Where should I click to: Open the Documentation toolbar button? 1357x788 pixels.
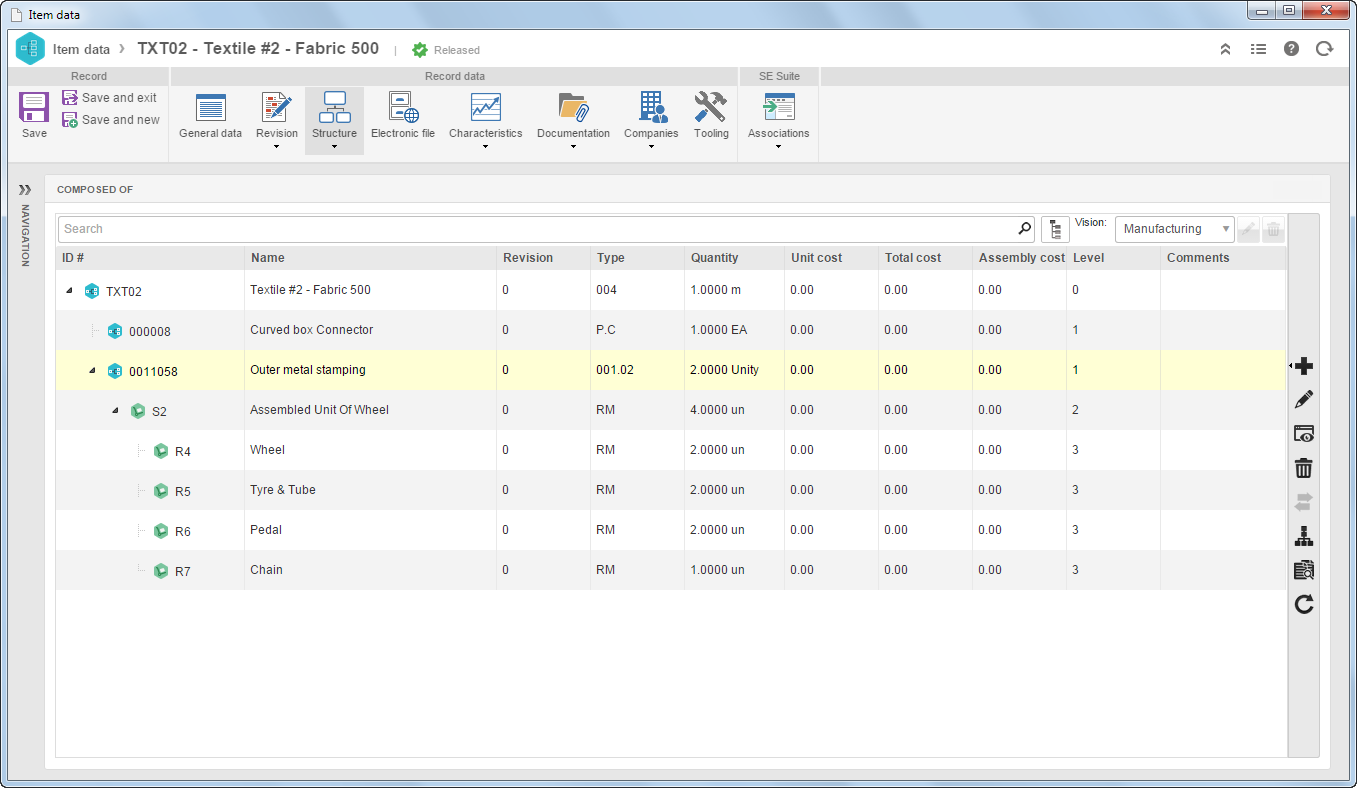pos(573,115)
